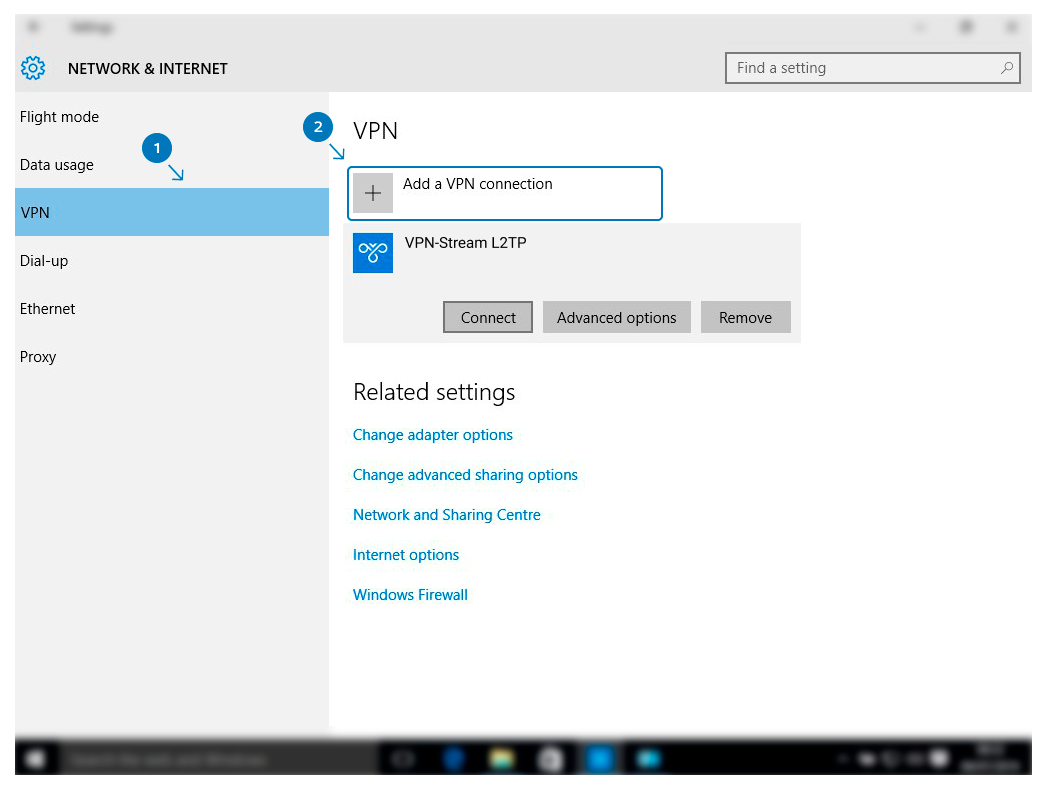Open Change adapter options link

[x=433, y=435]
